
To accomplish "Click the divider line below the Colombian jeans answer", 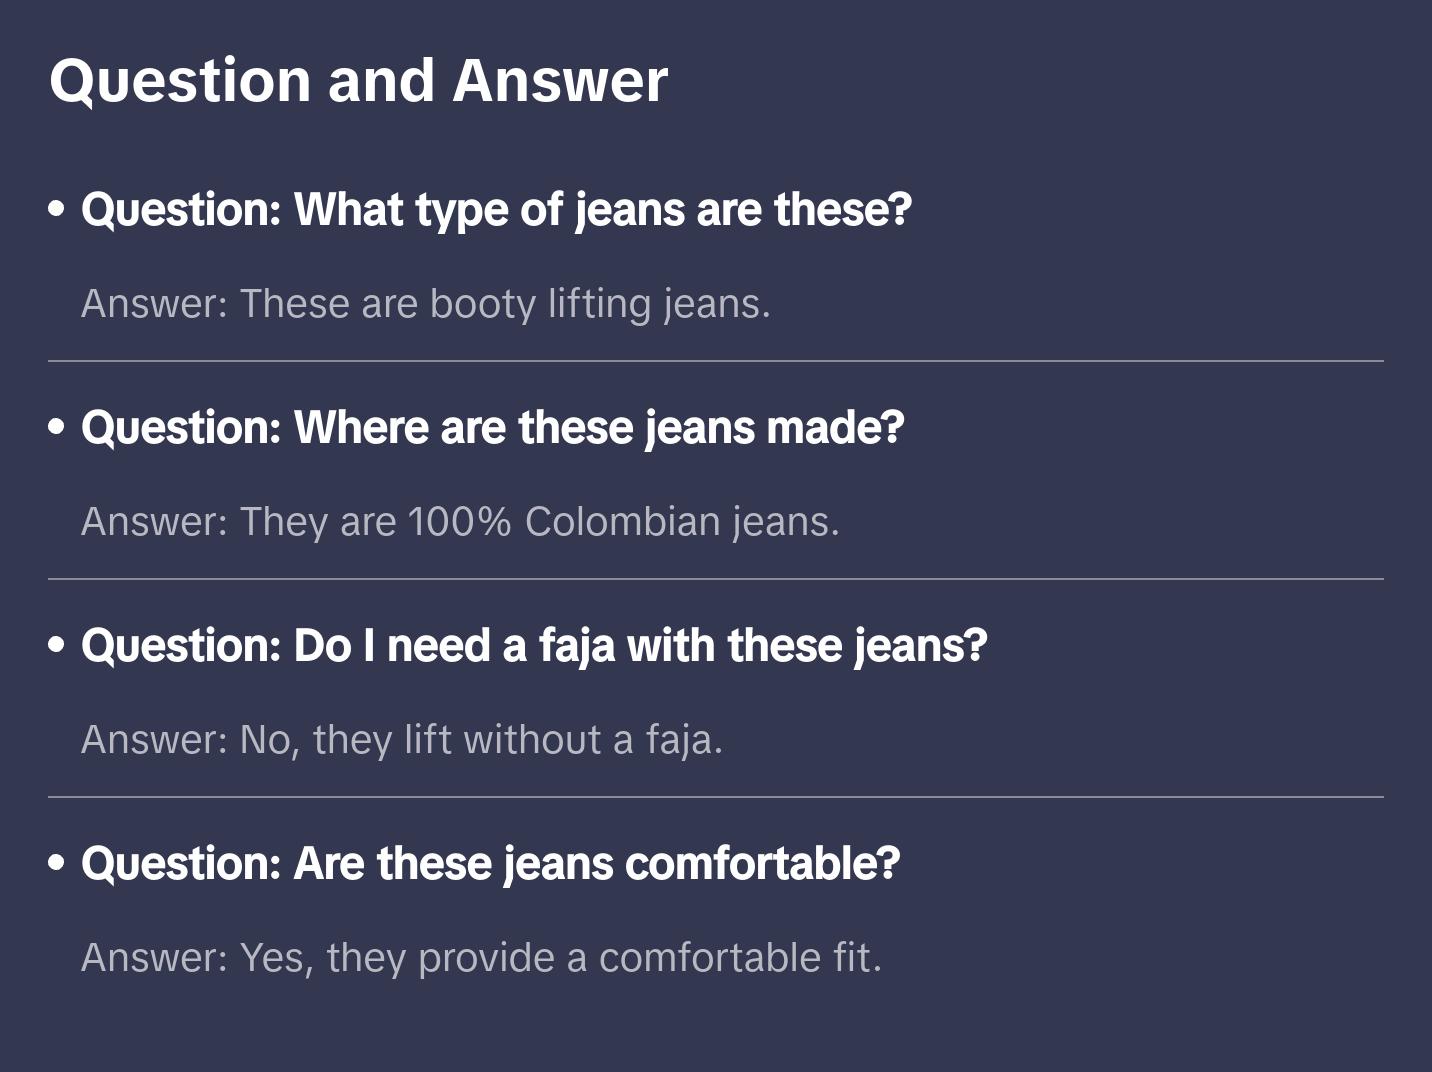I will click(716, 579).
